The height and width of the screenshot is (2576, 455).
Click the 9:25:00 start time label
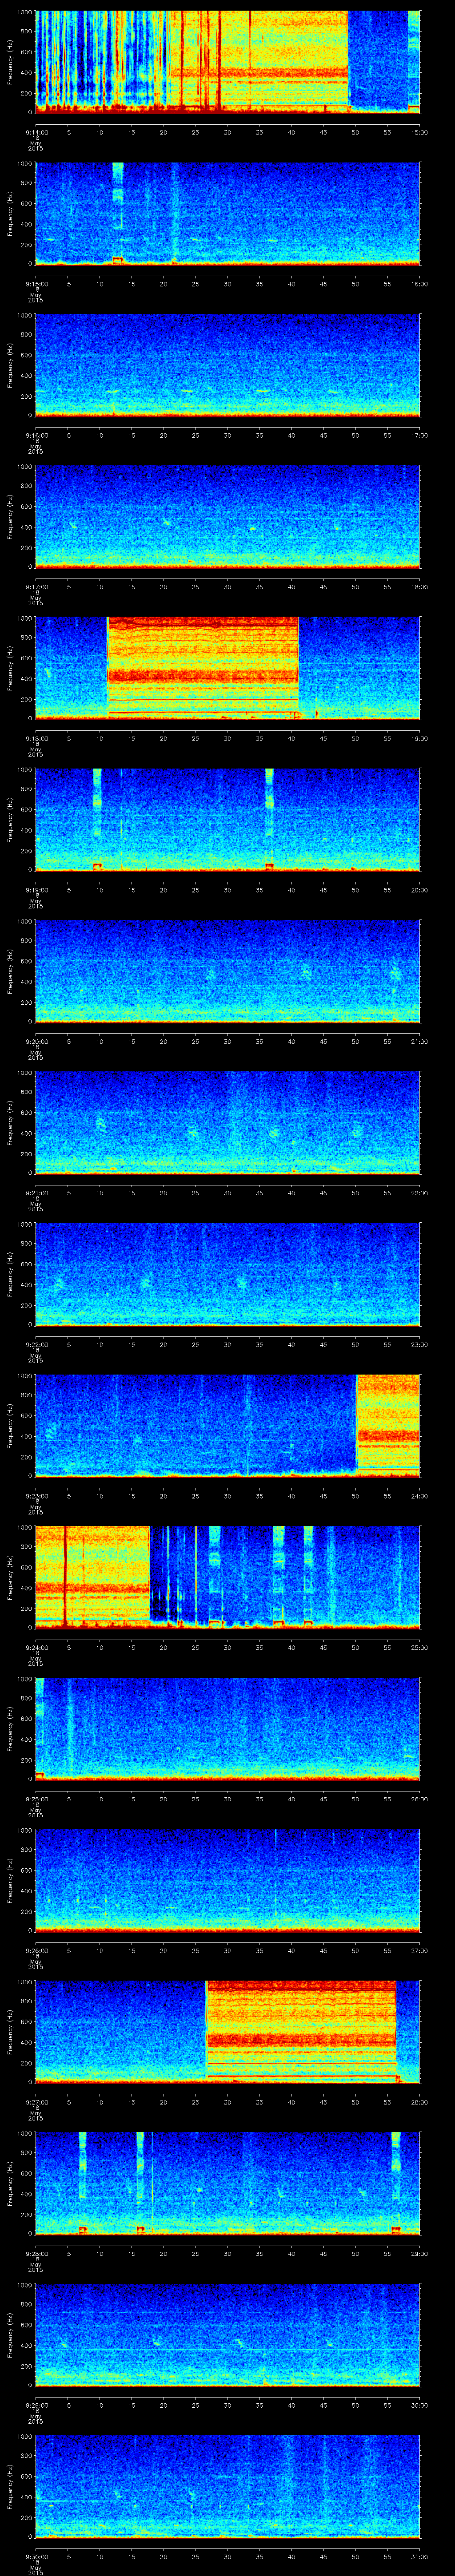(x=36, y=1799)
